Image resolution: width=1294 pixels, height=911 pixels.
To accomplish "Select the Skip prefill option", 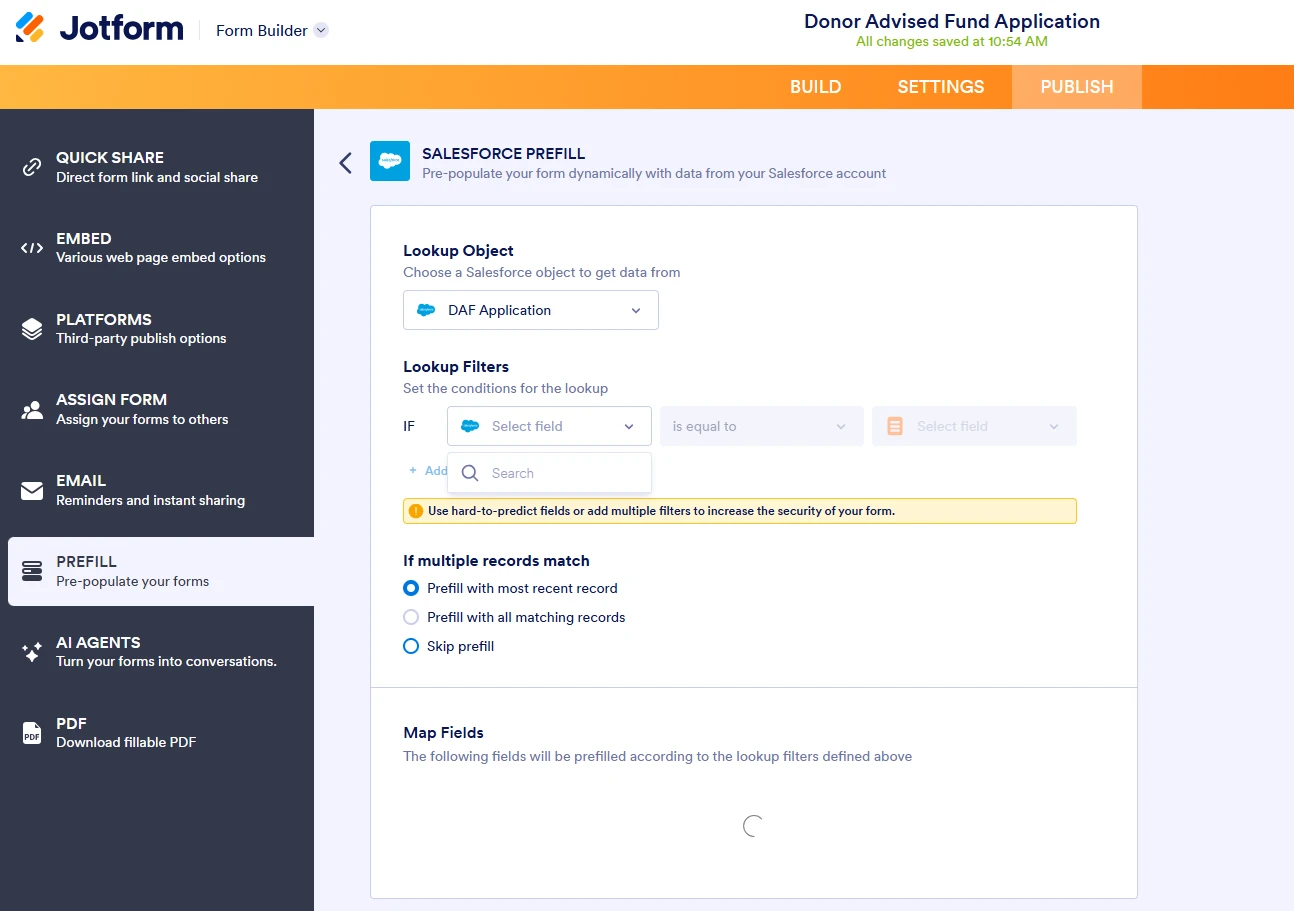I will click(x=411, y=646).
